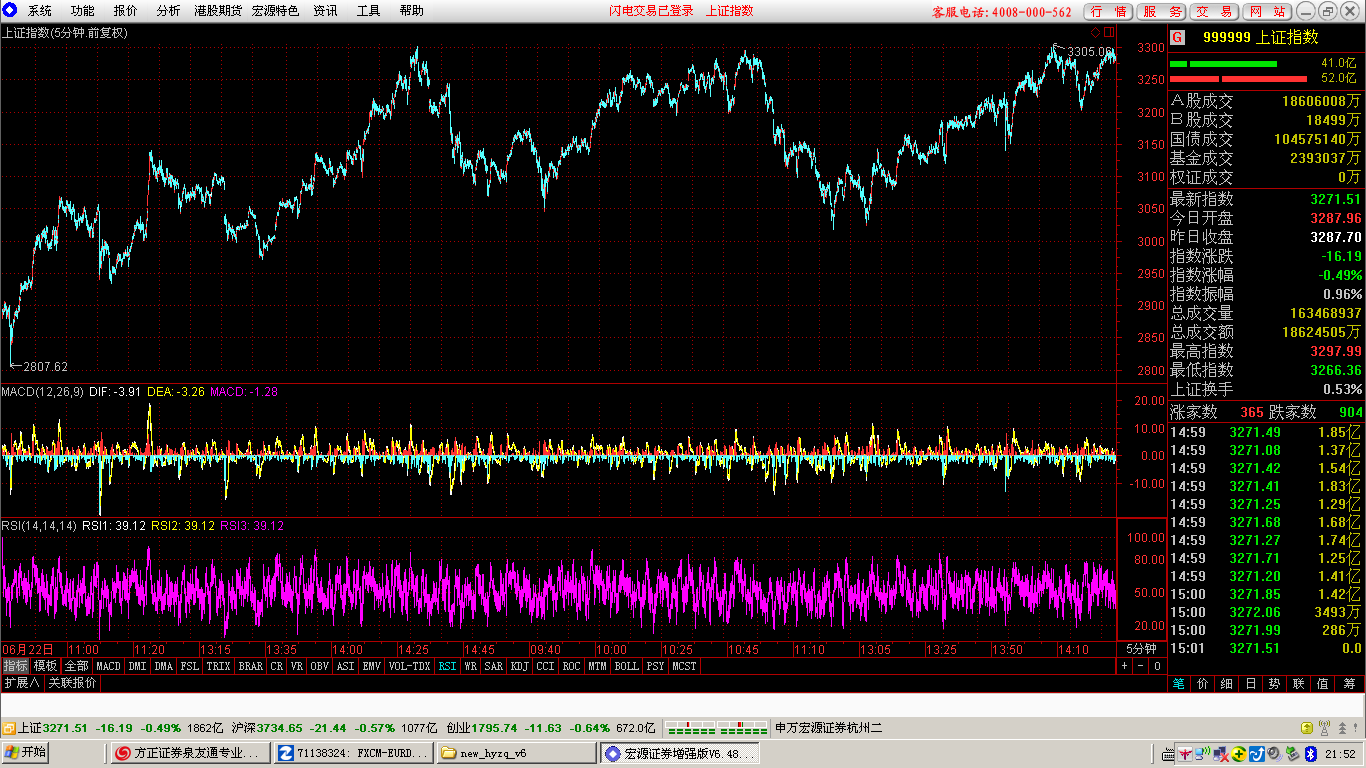The image size is (1366, 768).
Task: Click the 行情 button at top right
Action: [1109, 11]
